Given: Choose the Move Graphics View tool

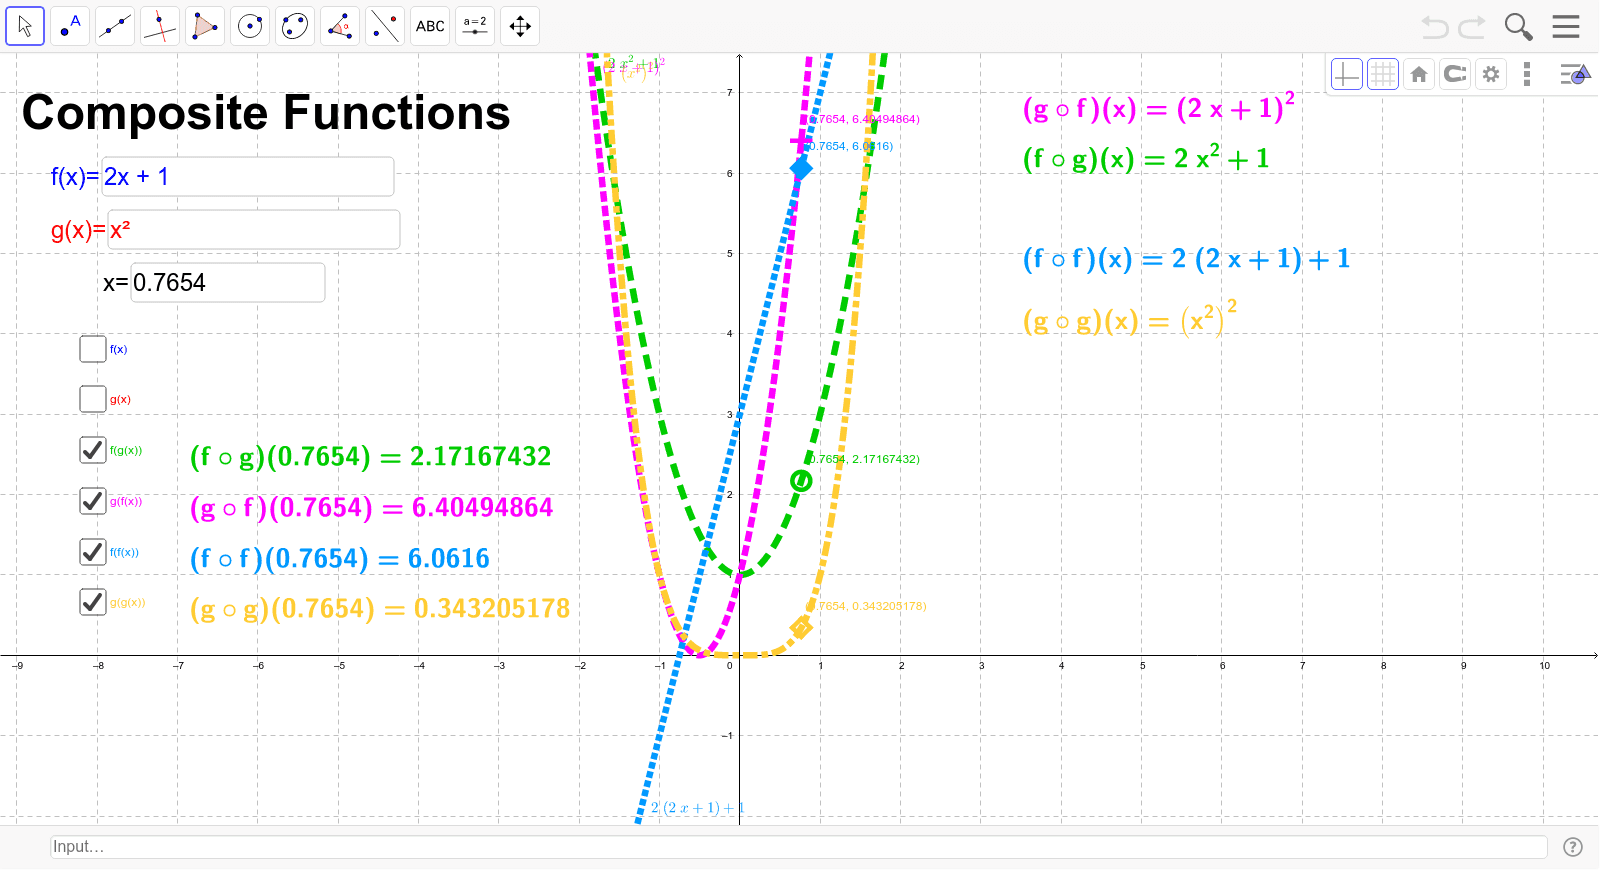Looking at the screenshot, I should [520, 26].
